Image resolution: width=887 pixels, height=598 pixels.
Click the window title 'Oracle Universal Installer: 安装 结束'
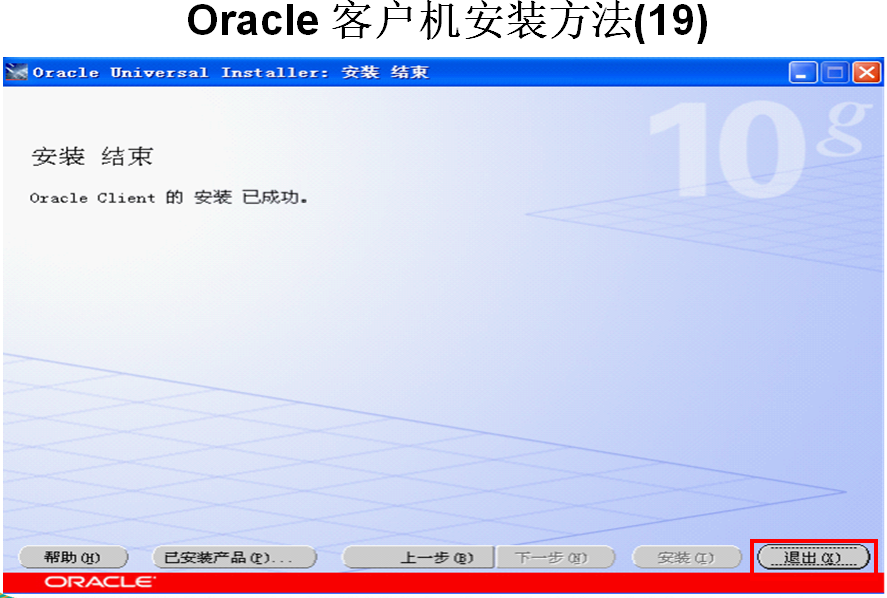[231, 72]
